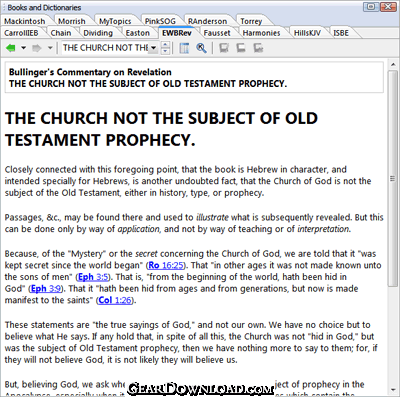Switch to the Mackintosh tab

[x=25, y=21]
